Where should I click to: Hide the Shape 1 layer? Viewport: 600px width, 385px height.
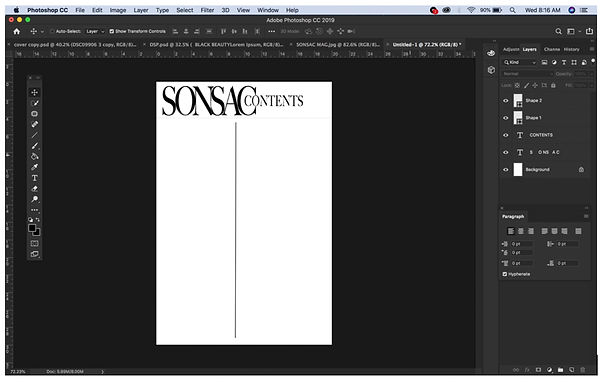click(505, 118)
